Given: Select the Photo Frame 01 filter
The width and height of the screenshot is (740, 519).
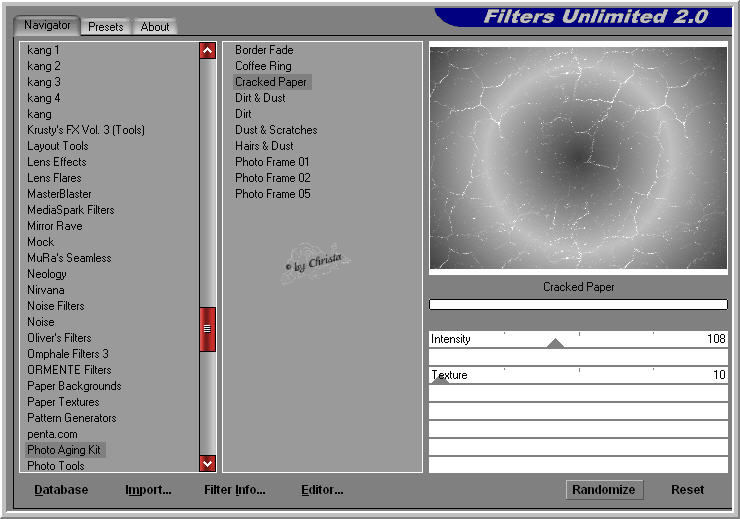Looking at the screenshot, I should pyautogui.click(x=272, y=162).
